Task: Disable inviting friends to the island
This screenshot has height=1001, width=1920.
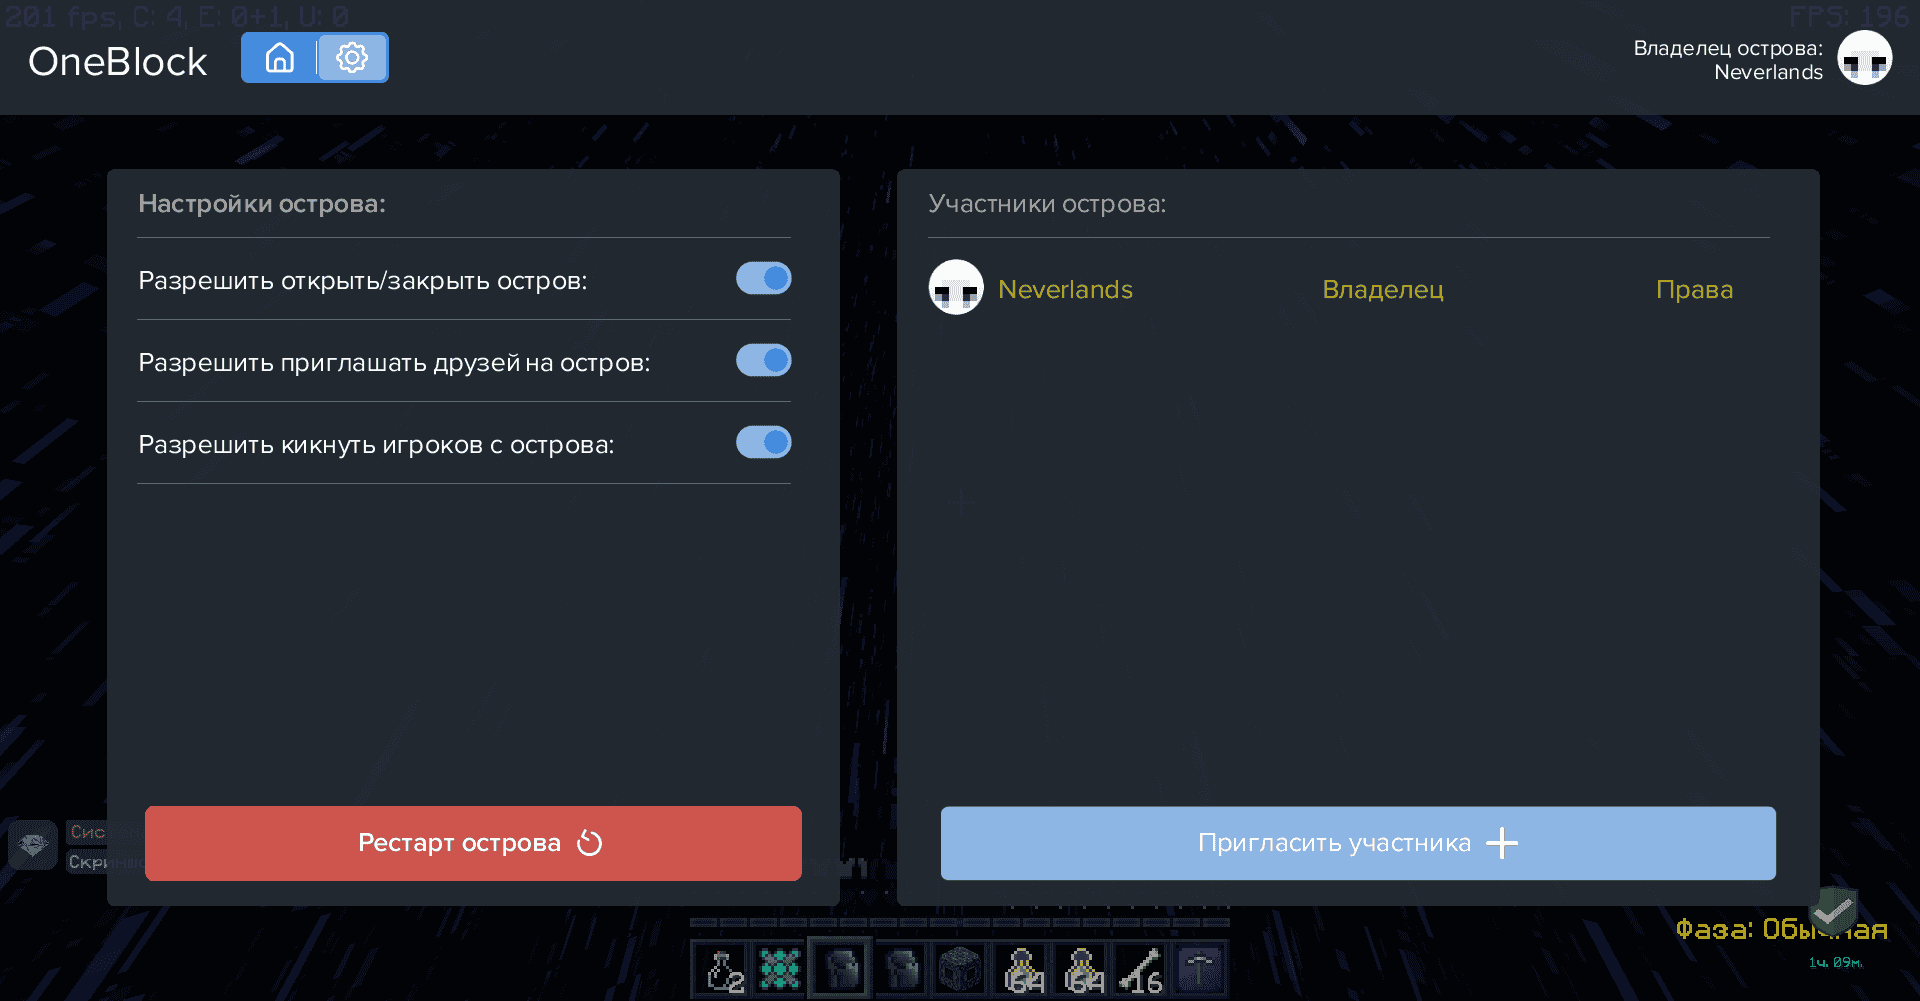Action: pos(763,361)
